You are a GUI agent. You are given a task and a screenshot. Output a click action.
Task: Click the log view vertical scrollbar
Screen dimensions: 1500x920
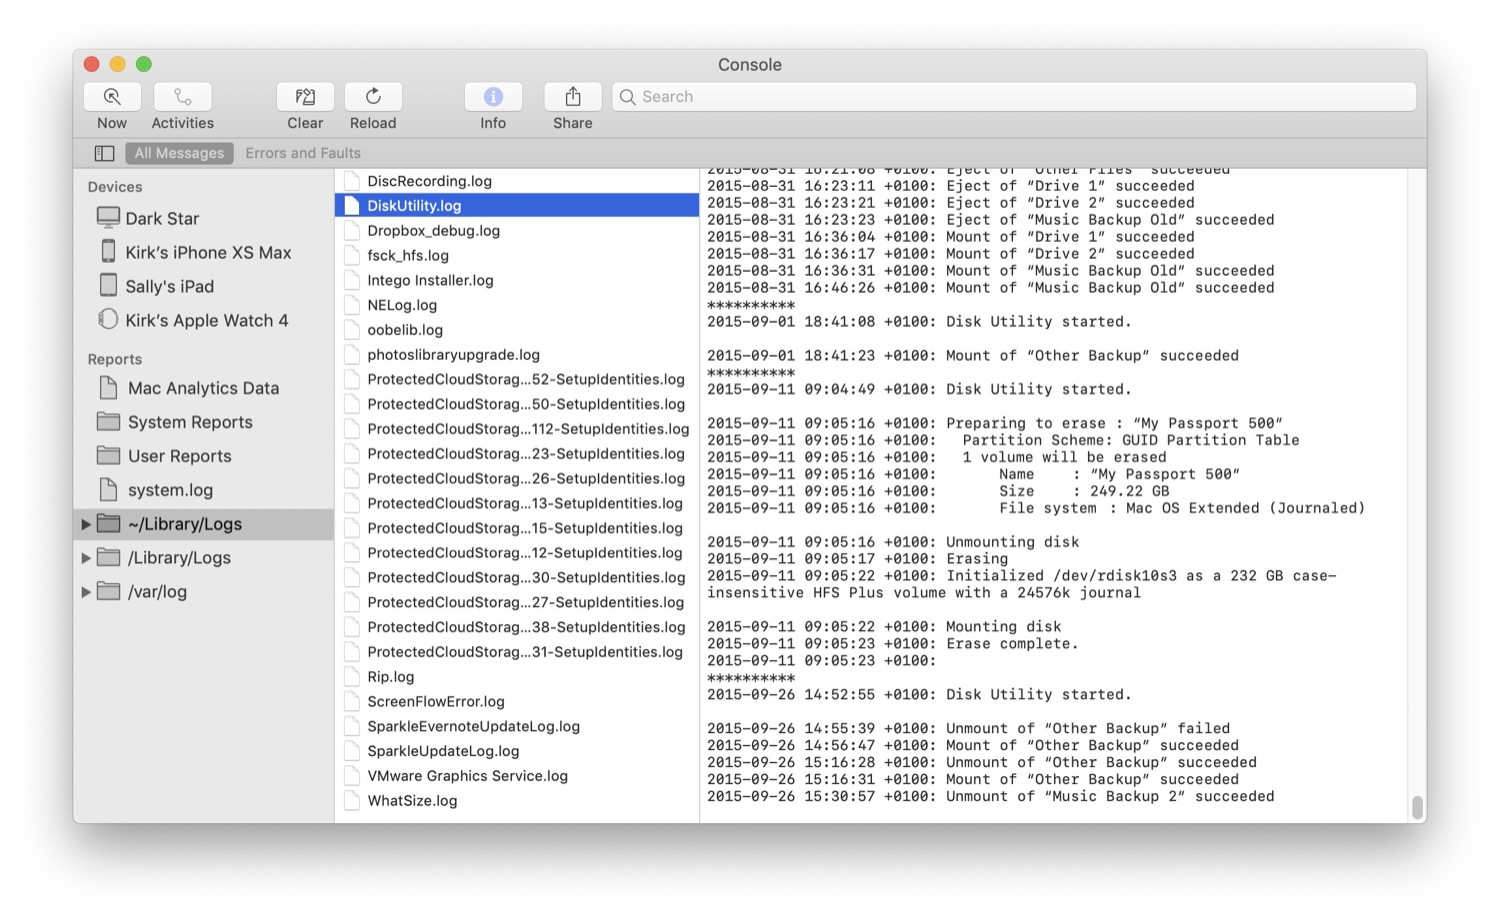[1416, 806]
